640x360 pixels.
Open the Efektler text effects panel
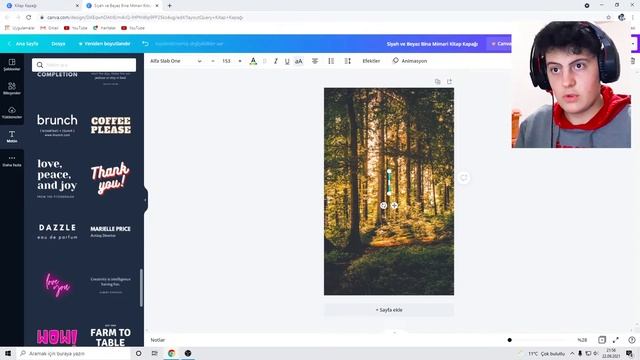click(x=371, y=61)
